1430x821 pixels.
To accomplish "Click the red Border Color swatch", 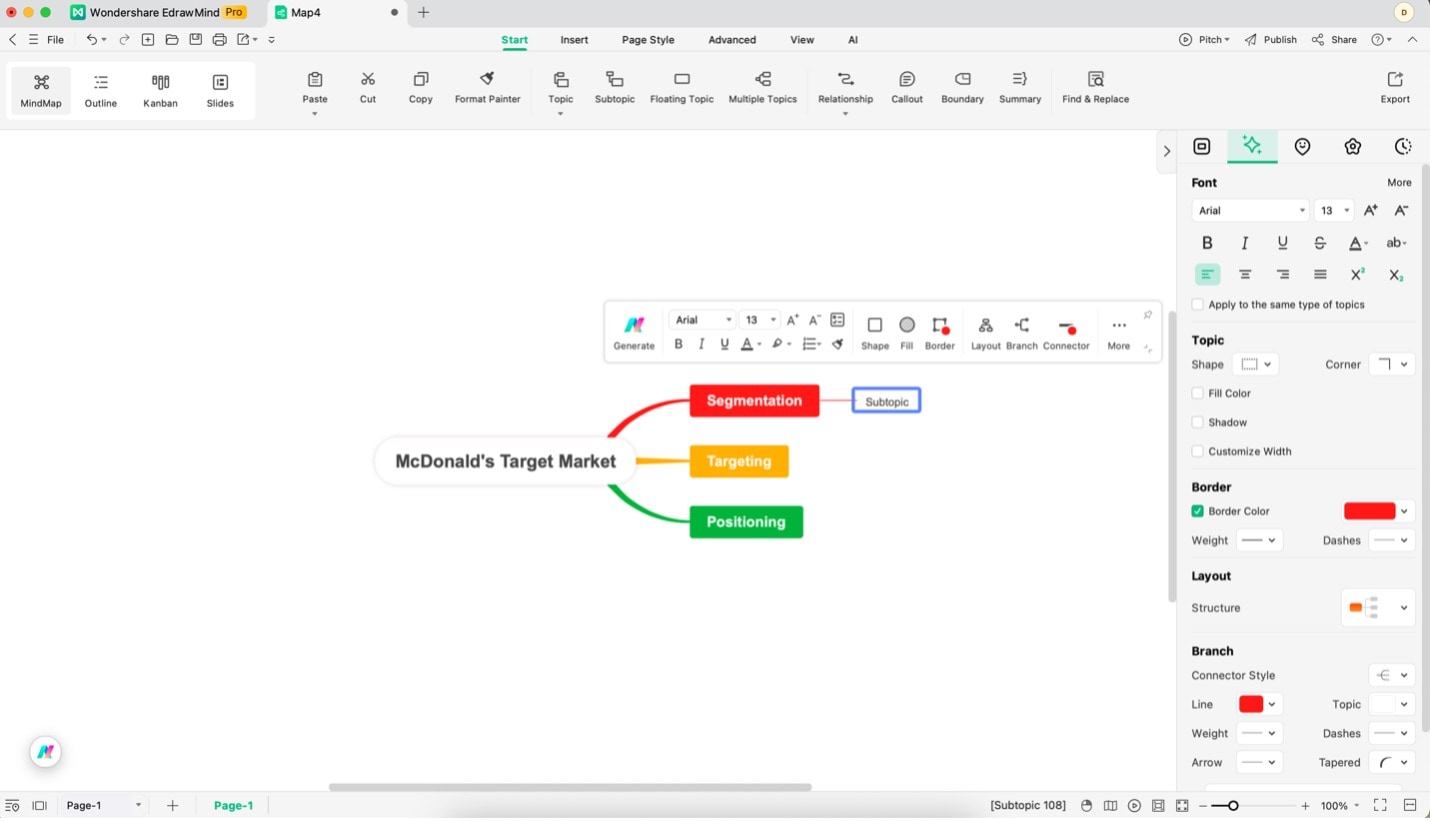I will coord(1369,511).
